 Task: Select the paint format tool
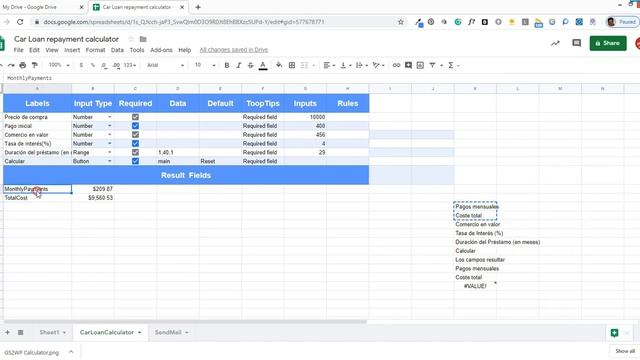[35, 65]
